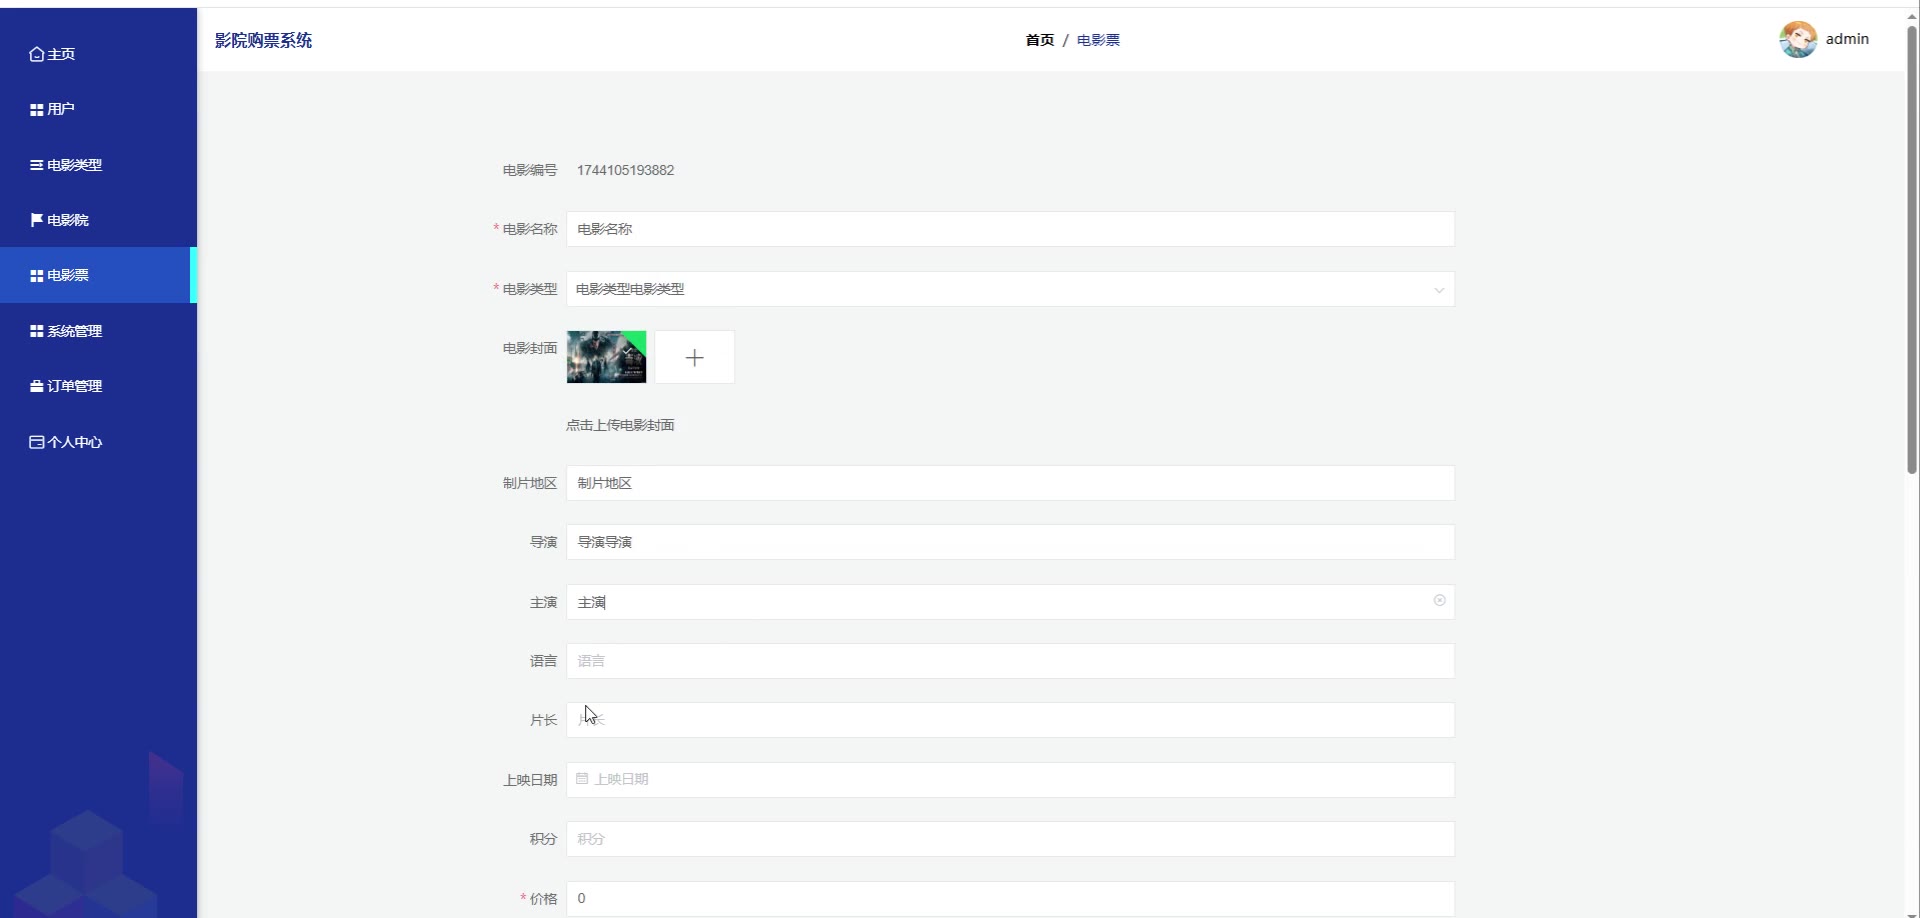Click the admin username in header
The image size is (1920, 918).
point(1847,39)
